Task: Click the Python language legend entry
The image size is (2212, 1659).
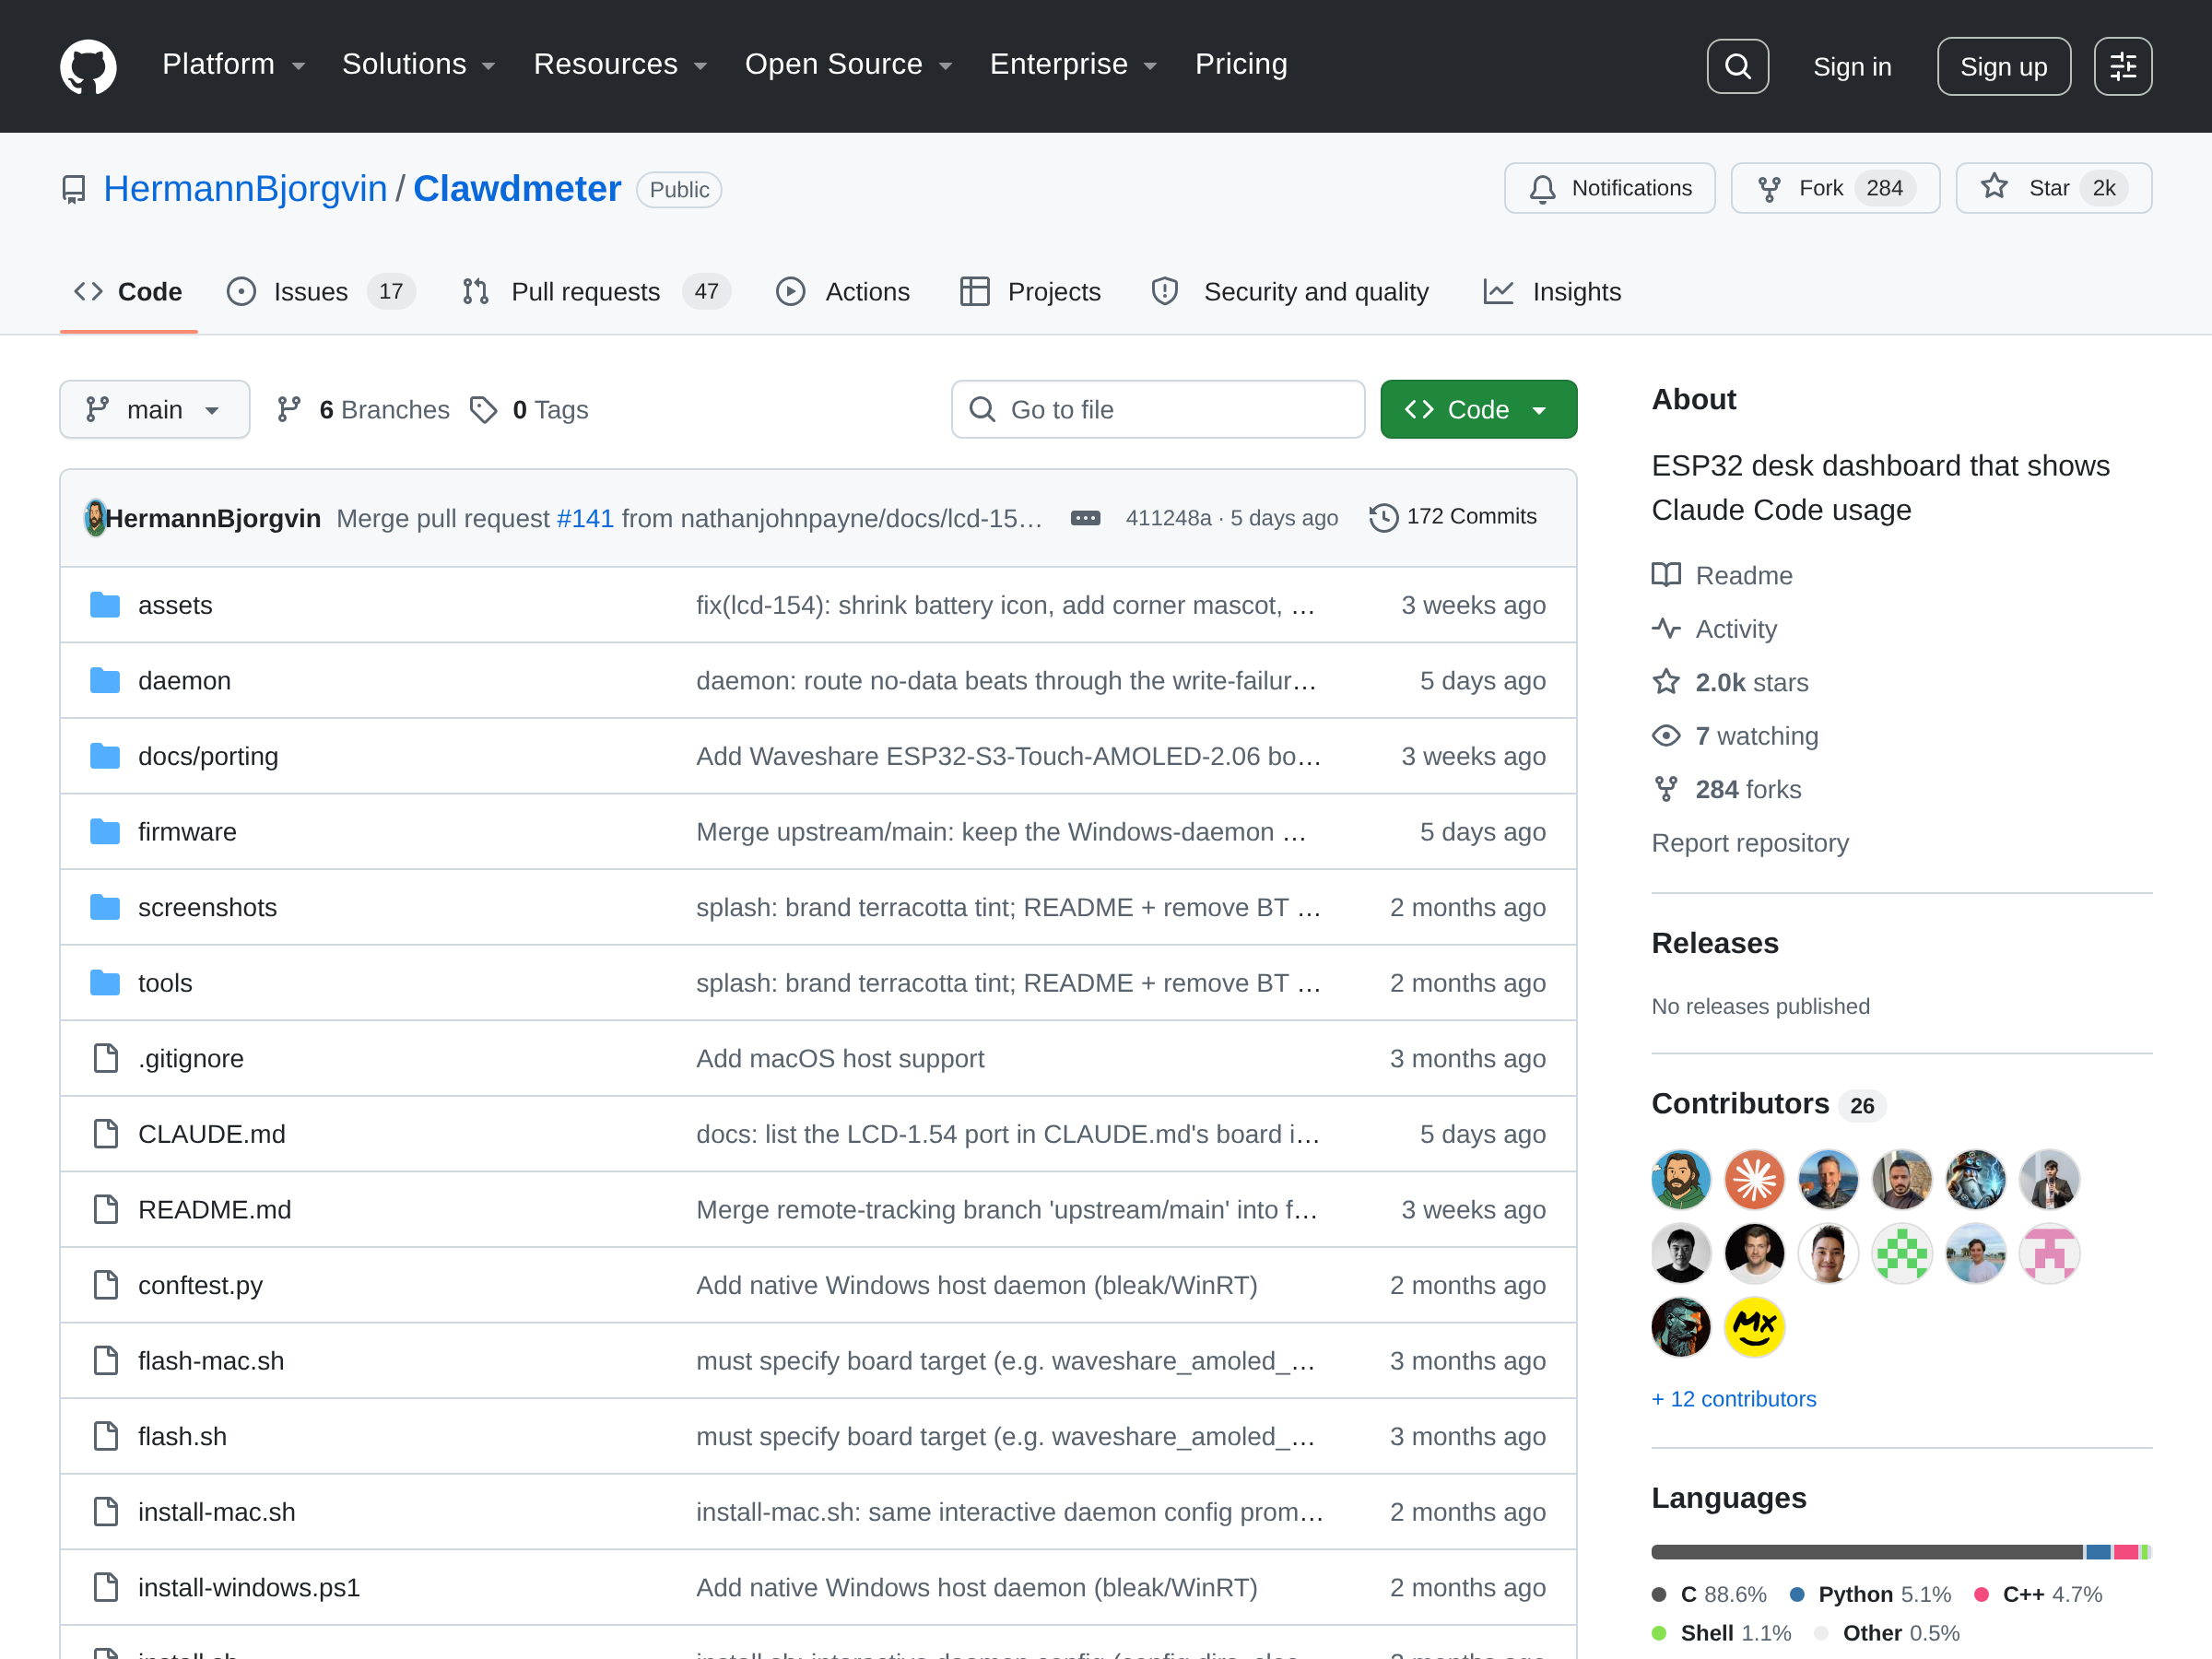Action: (x=1870, y=1594)
